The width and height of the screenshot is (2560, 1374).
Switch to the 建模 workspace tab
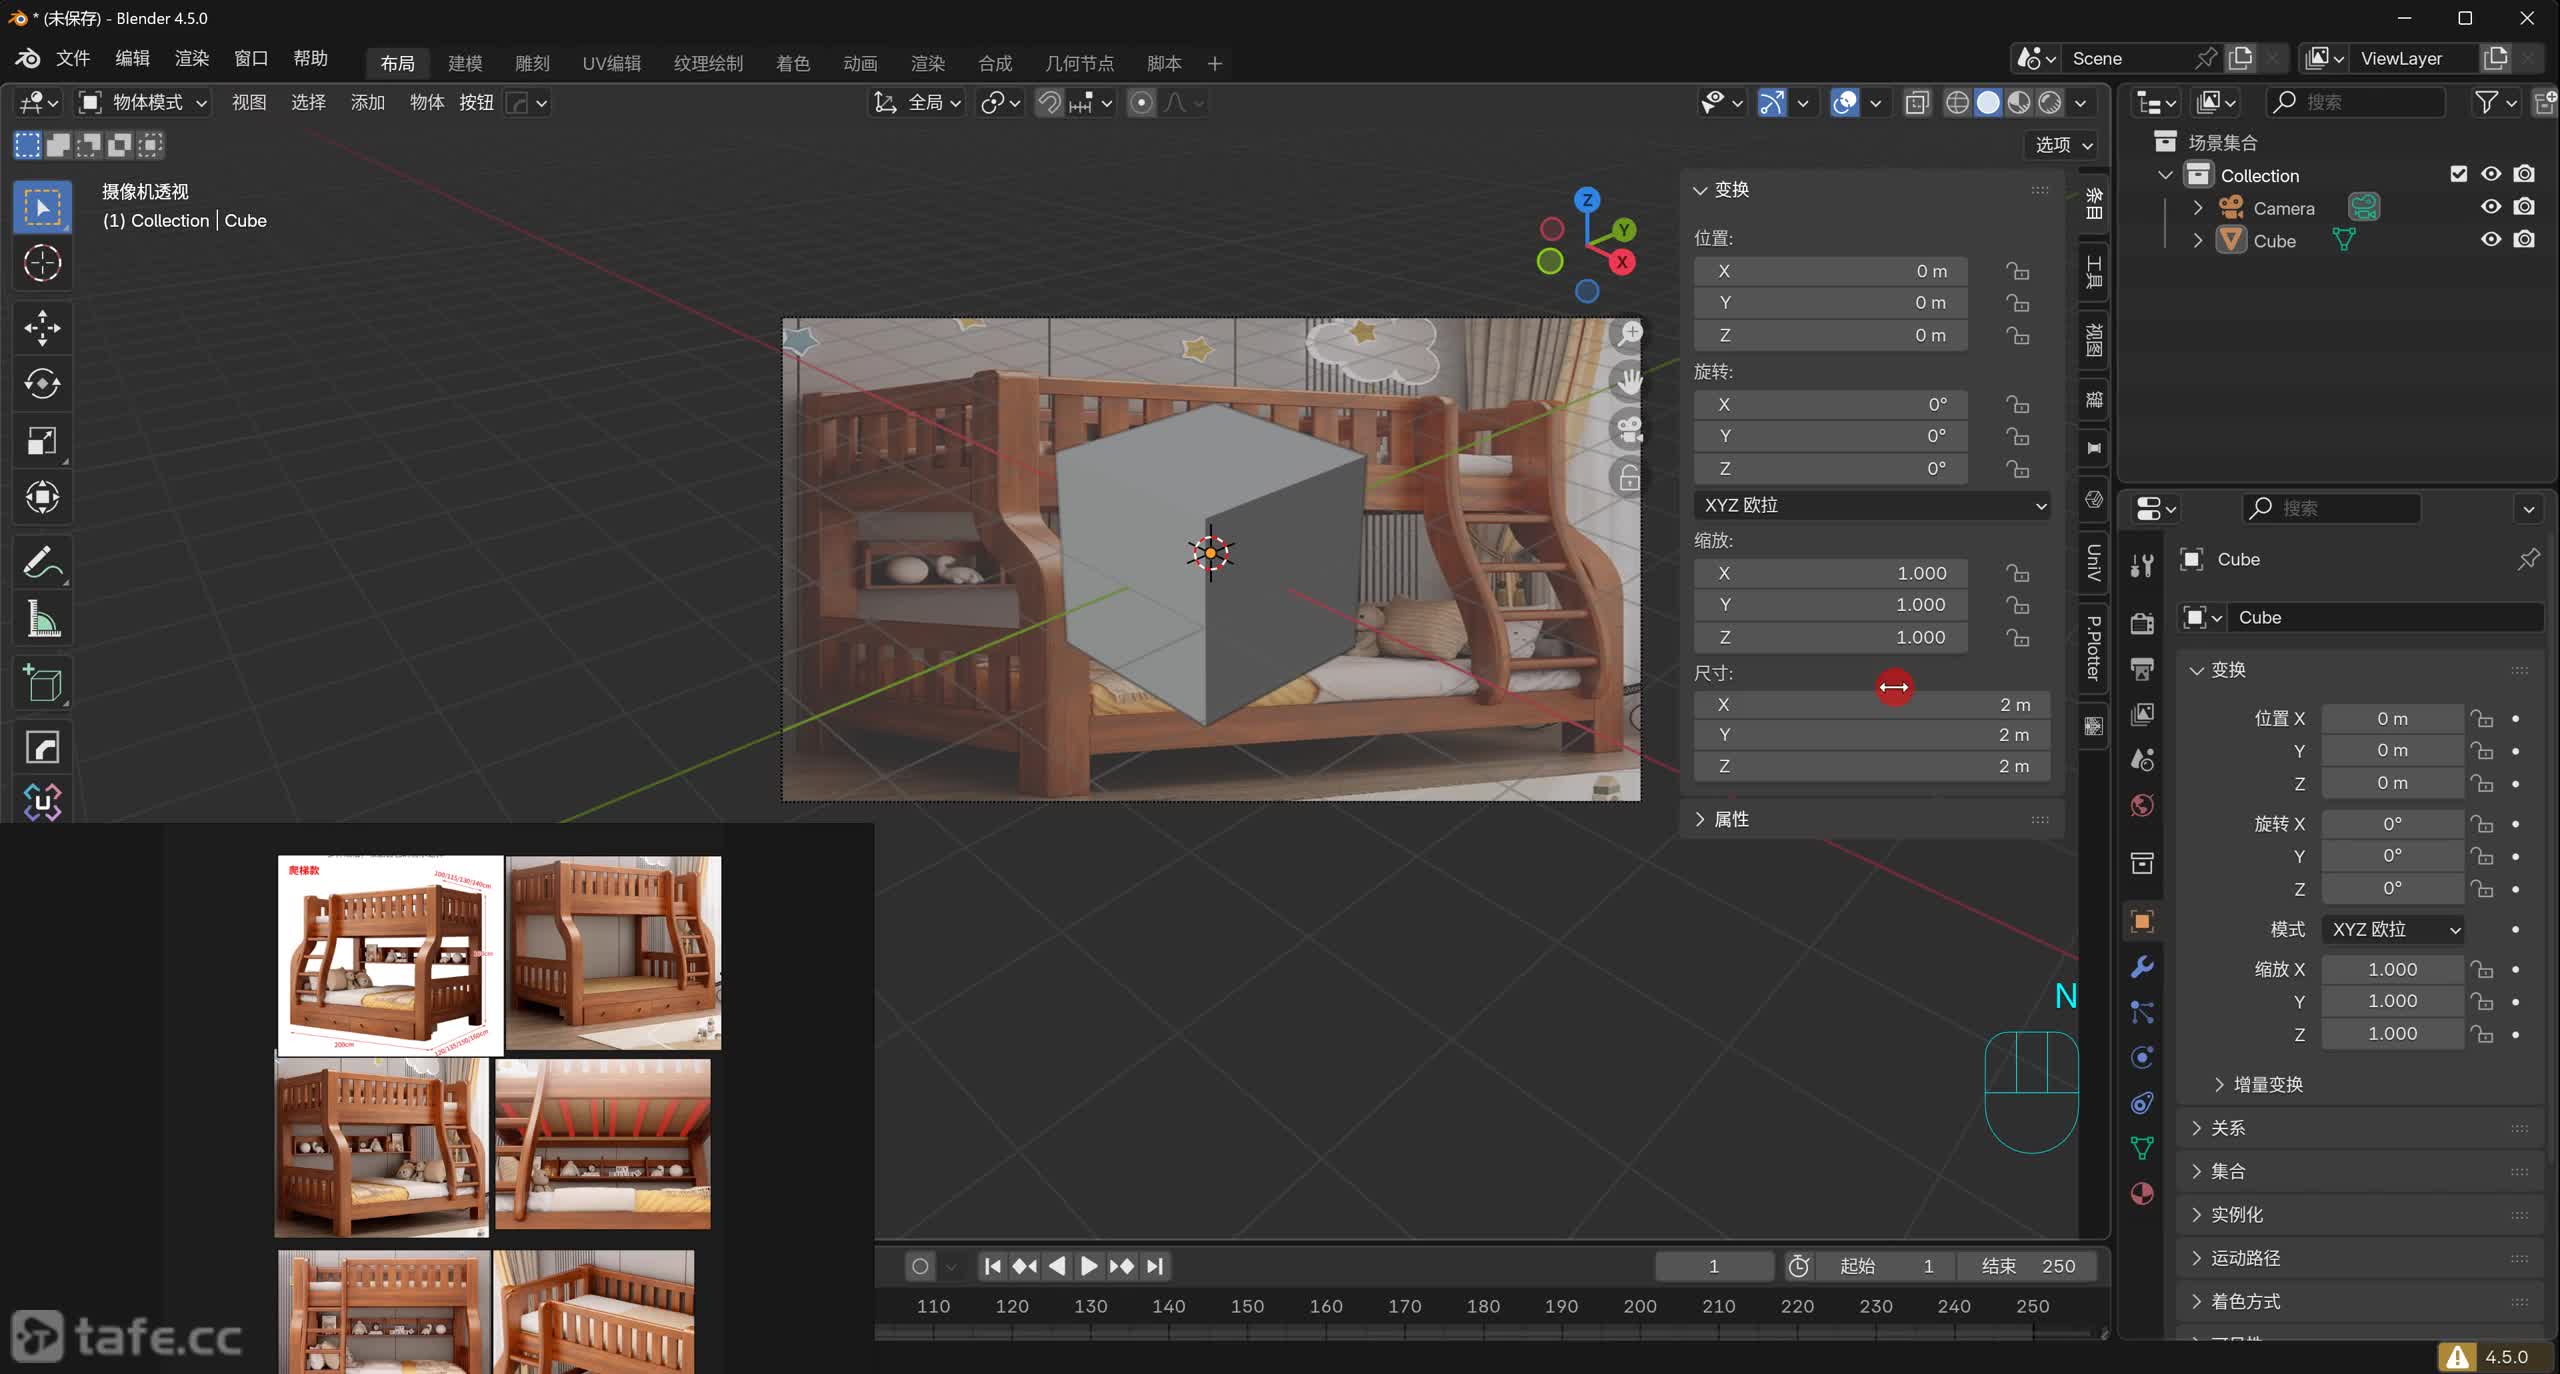tap(465, 63)
